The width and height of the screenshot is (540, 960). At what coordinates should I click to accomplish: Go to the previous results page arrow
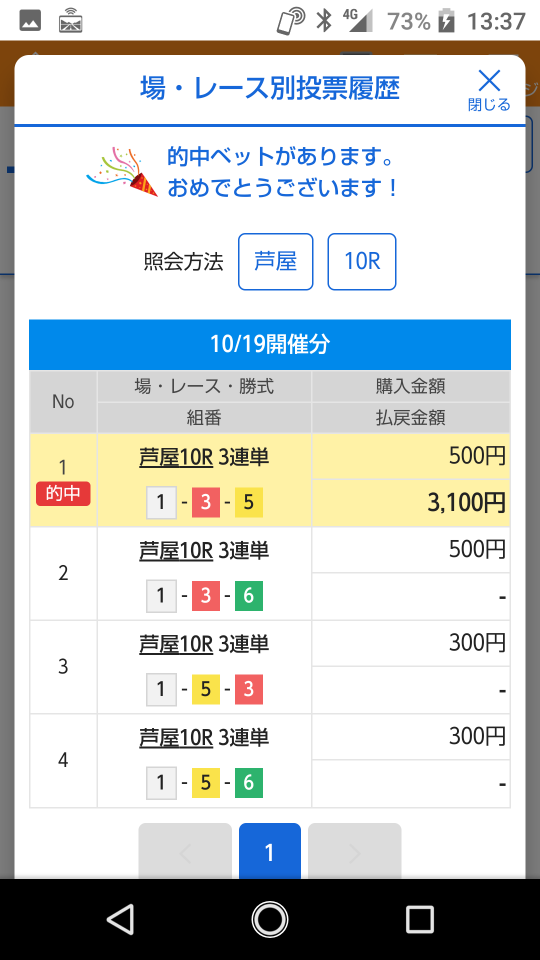point(185,852)
